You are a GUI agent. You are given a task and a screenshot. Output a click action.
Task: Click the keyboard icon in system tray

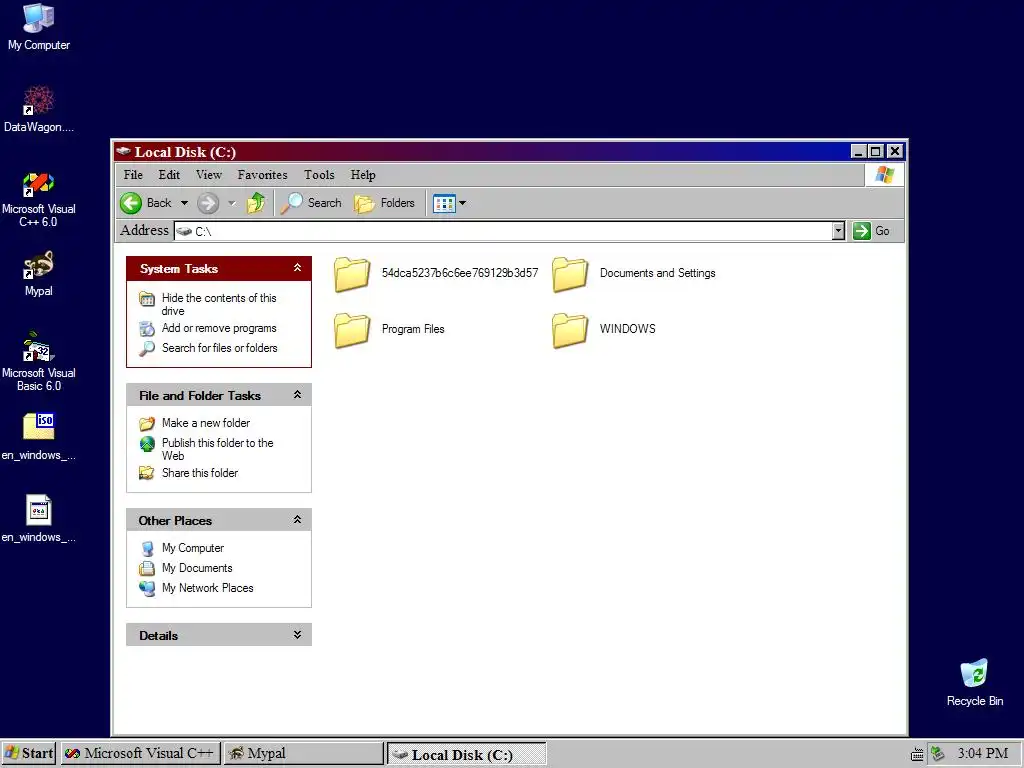pyautogui.click(x=917, y=754)
